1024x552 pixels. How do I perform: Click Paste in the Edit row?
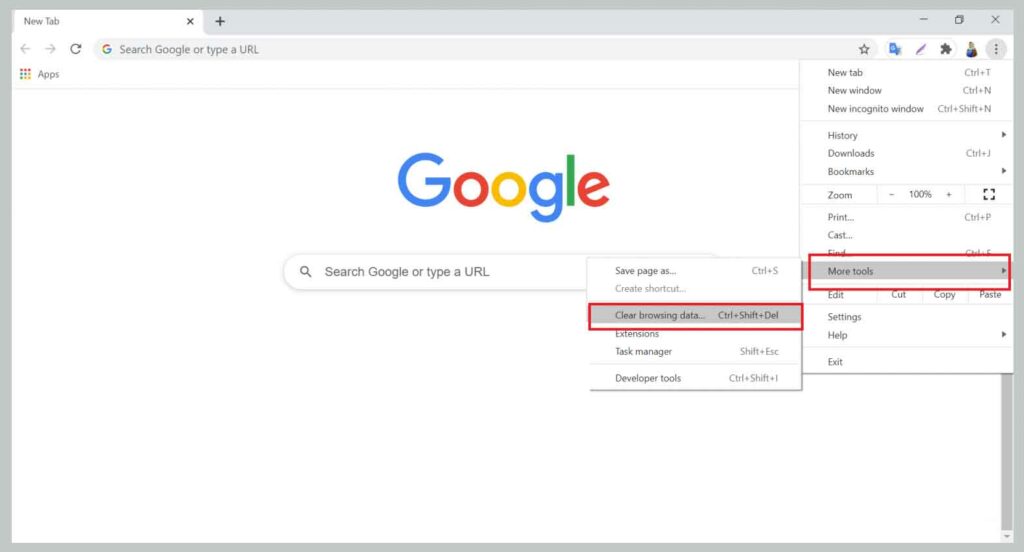click(990, 295)
